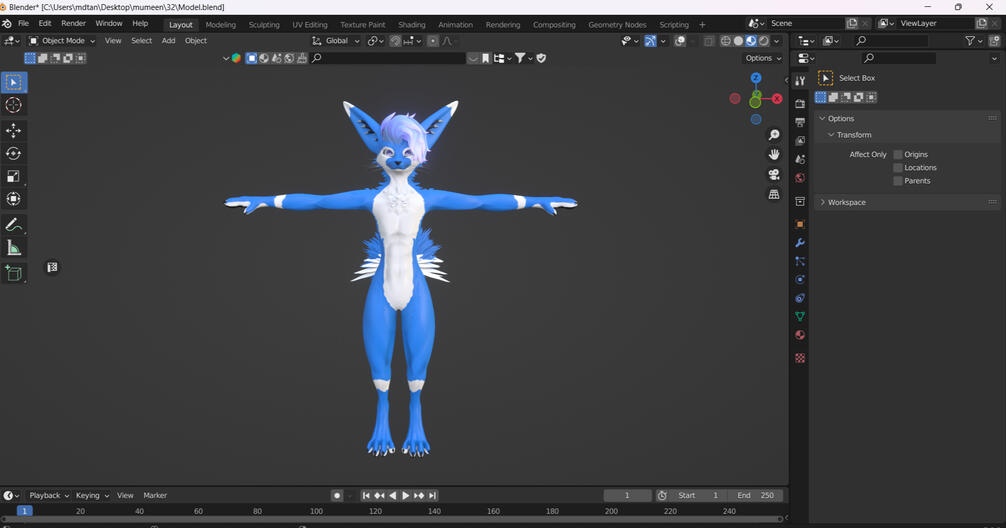1006x528 pixels.
Task: Jump to the timeline end frame button
Action: coord(433,495)
